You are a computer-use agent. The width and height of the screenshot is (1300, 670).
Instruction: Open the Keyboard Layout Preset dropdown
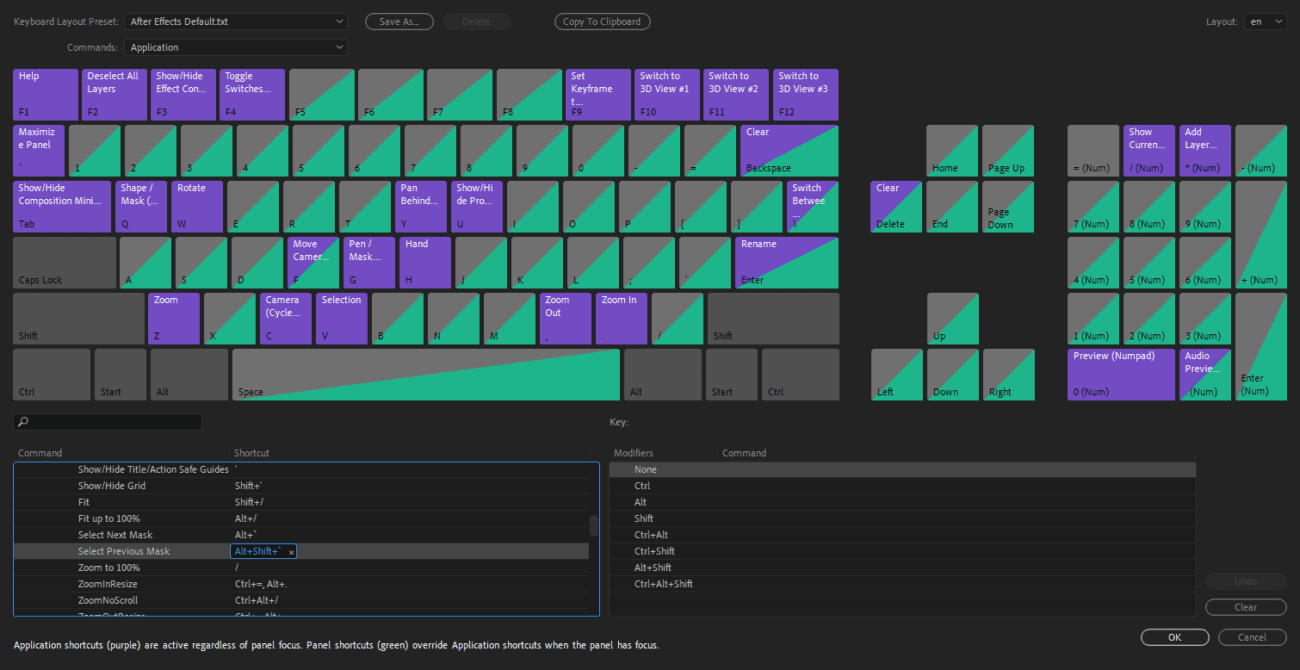[x=236, y=20]
